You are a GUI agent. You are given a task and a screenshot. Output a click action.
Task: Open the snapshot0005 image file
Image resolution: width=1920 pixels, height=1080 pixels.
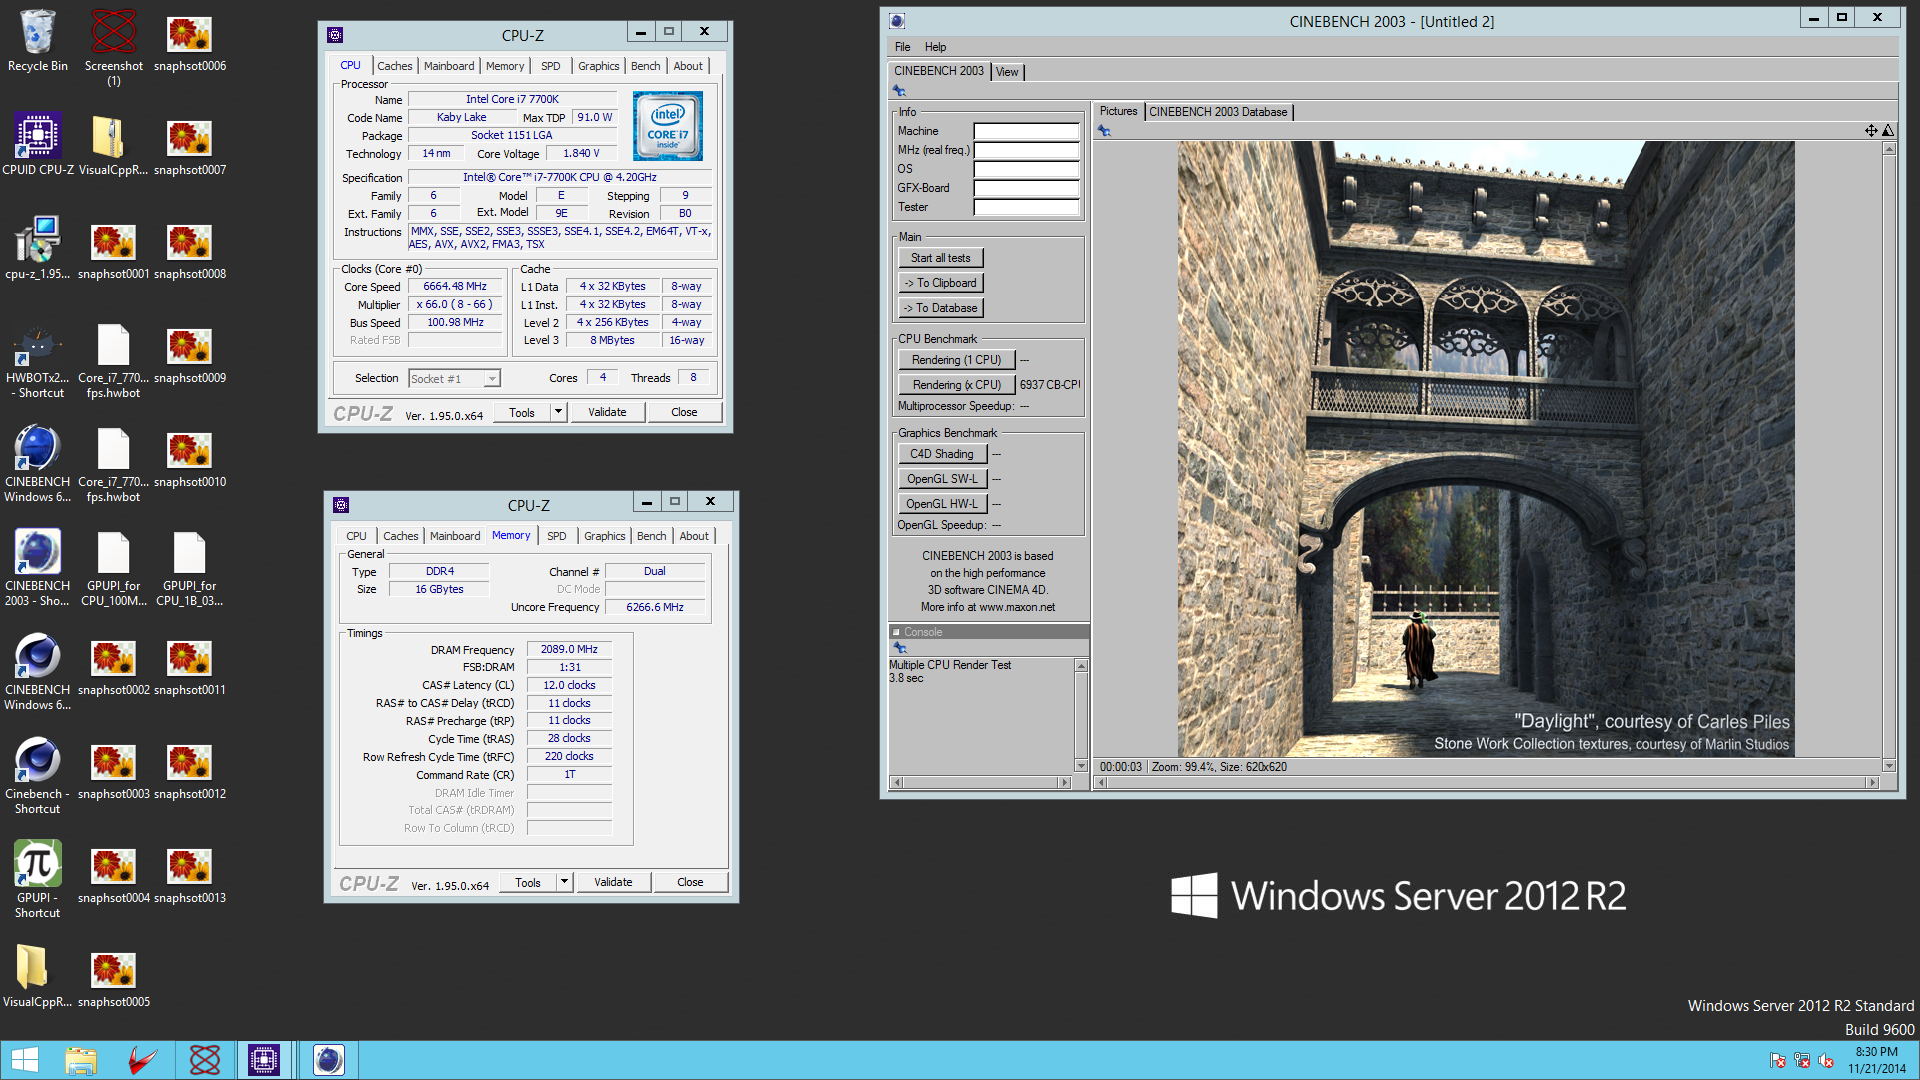(114, 977)
